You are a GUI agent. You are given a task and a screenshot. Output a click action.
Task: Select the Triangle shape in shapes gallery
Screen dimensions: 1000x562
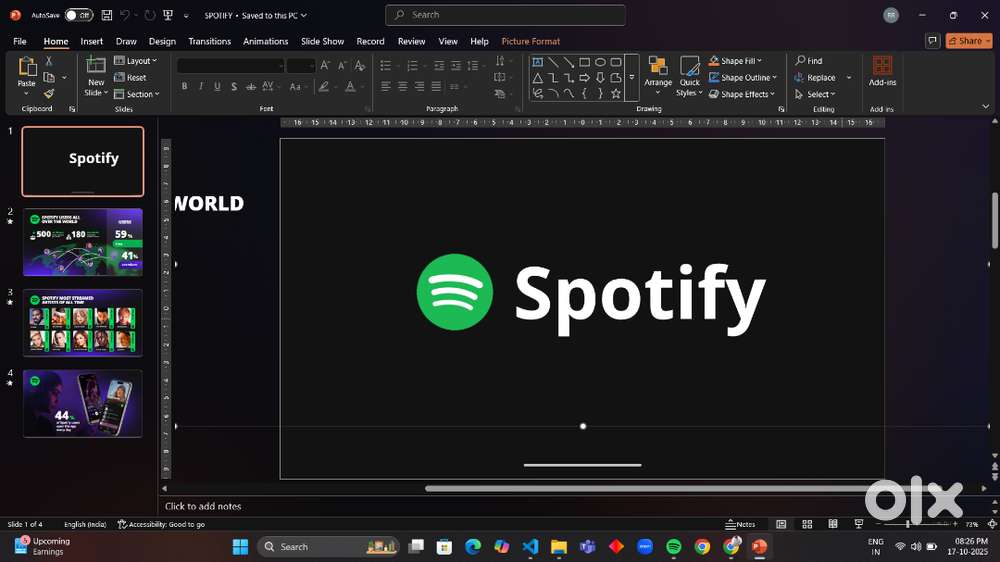(x=538, y=78)
